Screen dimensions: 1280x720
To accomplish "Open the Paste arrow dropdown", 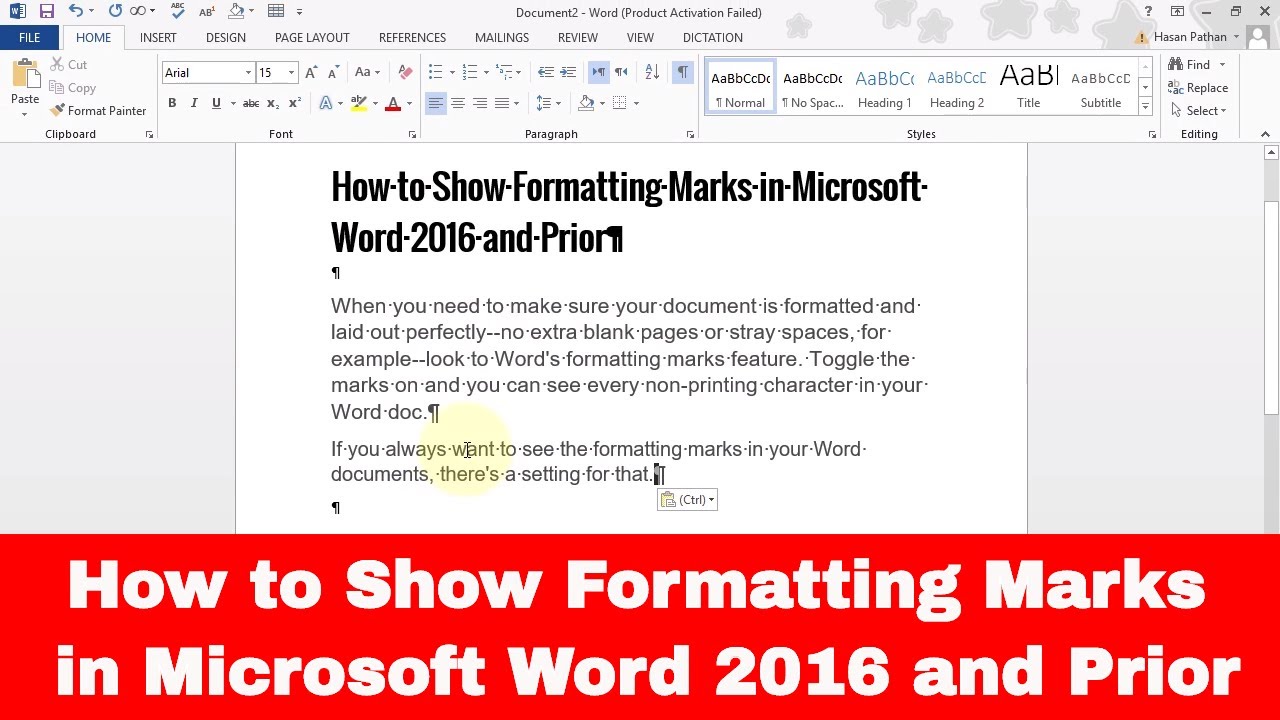I will pos(25,113).
